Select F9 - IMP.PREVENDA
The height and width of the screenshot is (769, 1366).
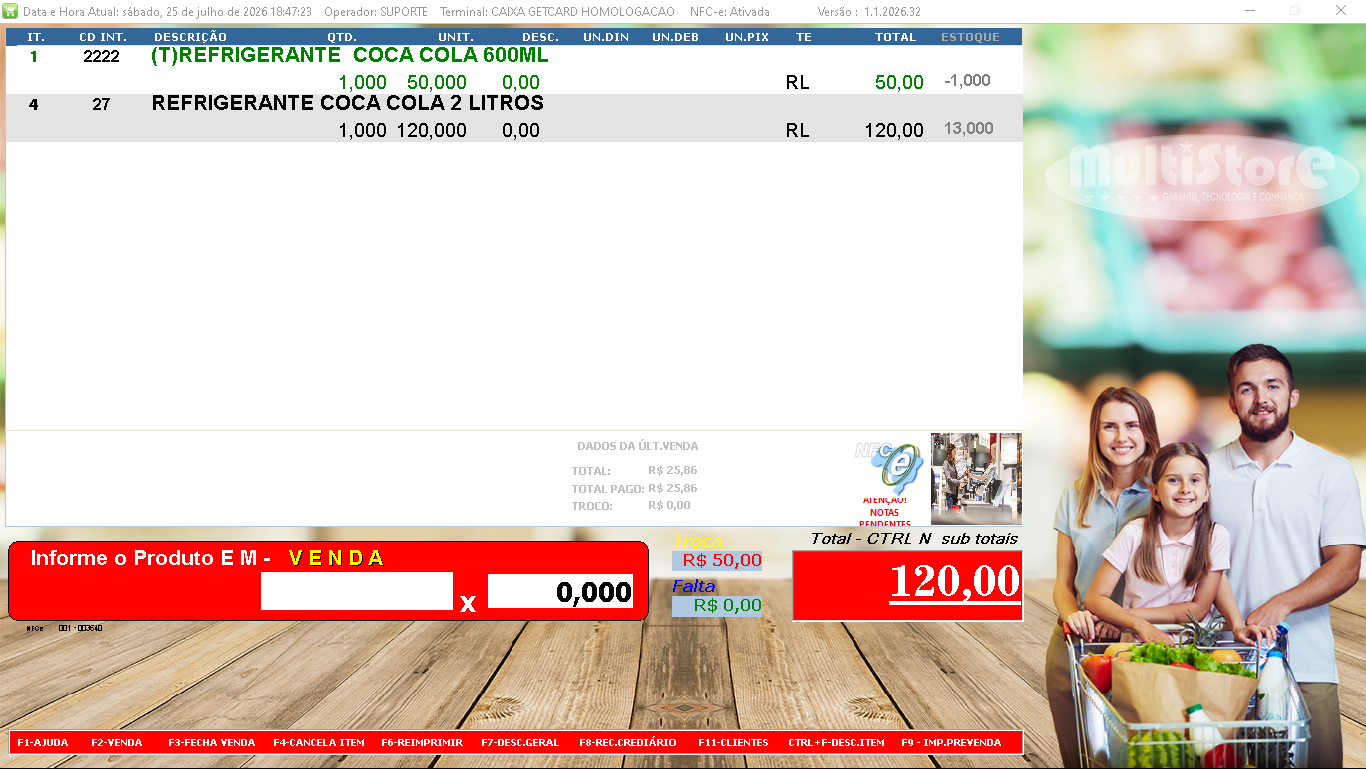pos(951,743)
